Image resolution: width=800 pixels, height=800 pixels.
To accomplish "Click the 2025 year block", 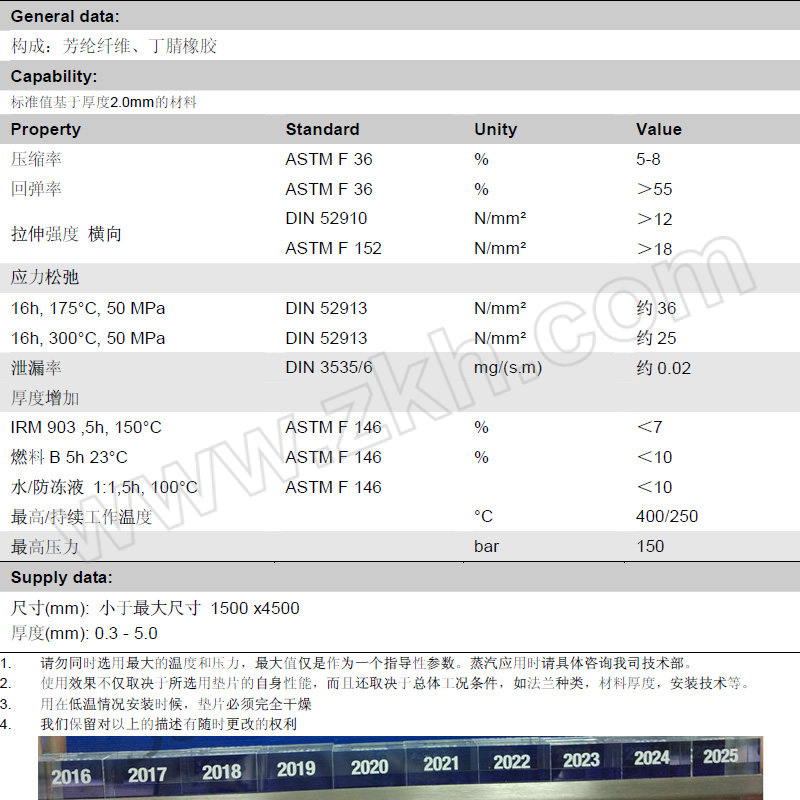I will [720, 756].
